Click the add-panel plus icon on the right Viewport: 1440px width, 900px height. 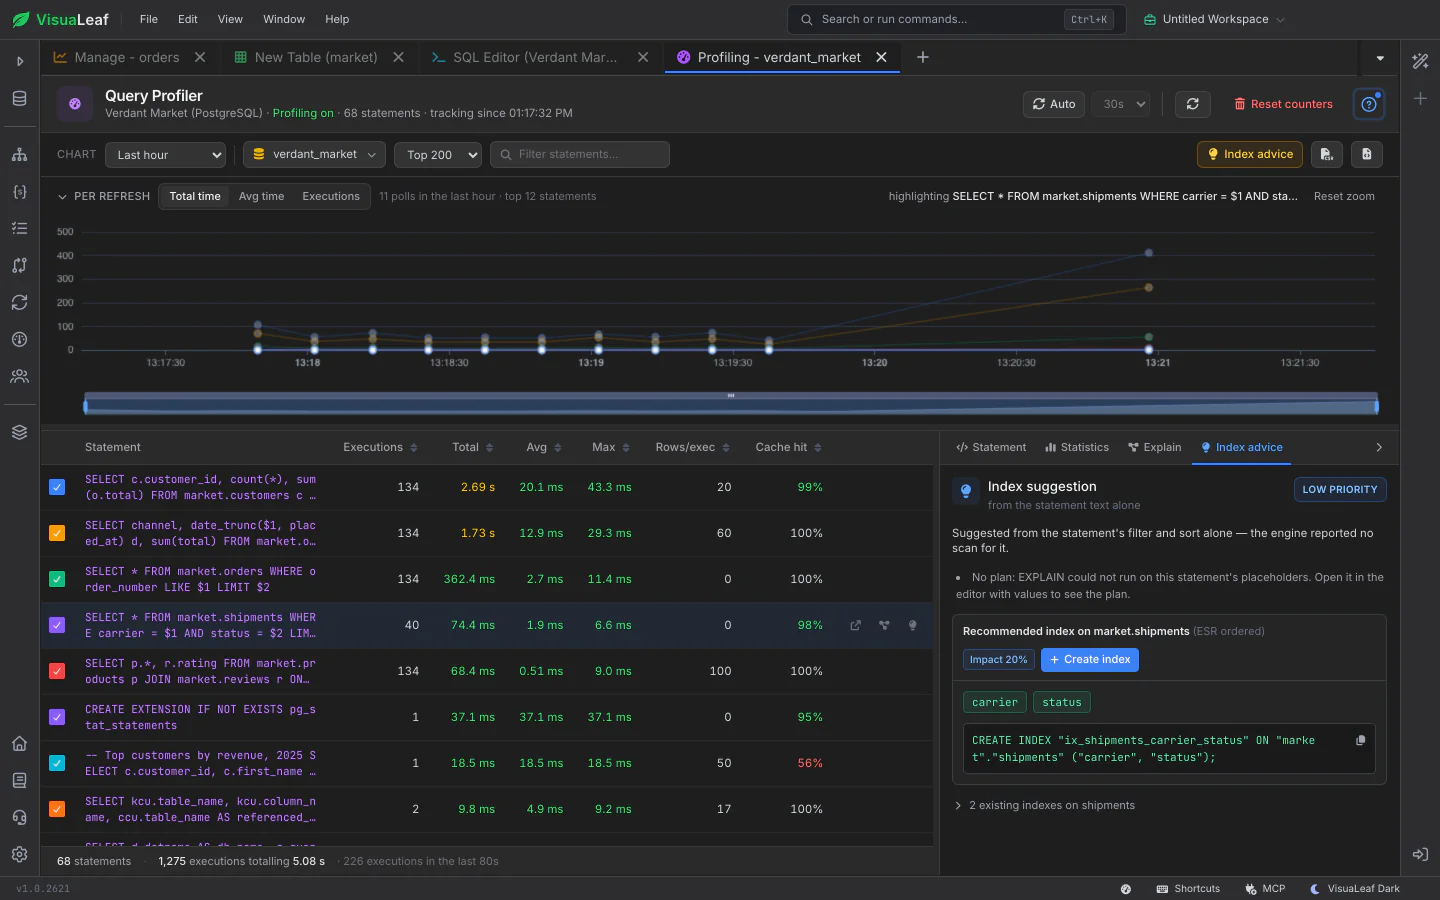[1420, 99]
